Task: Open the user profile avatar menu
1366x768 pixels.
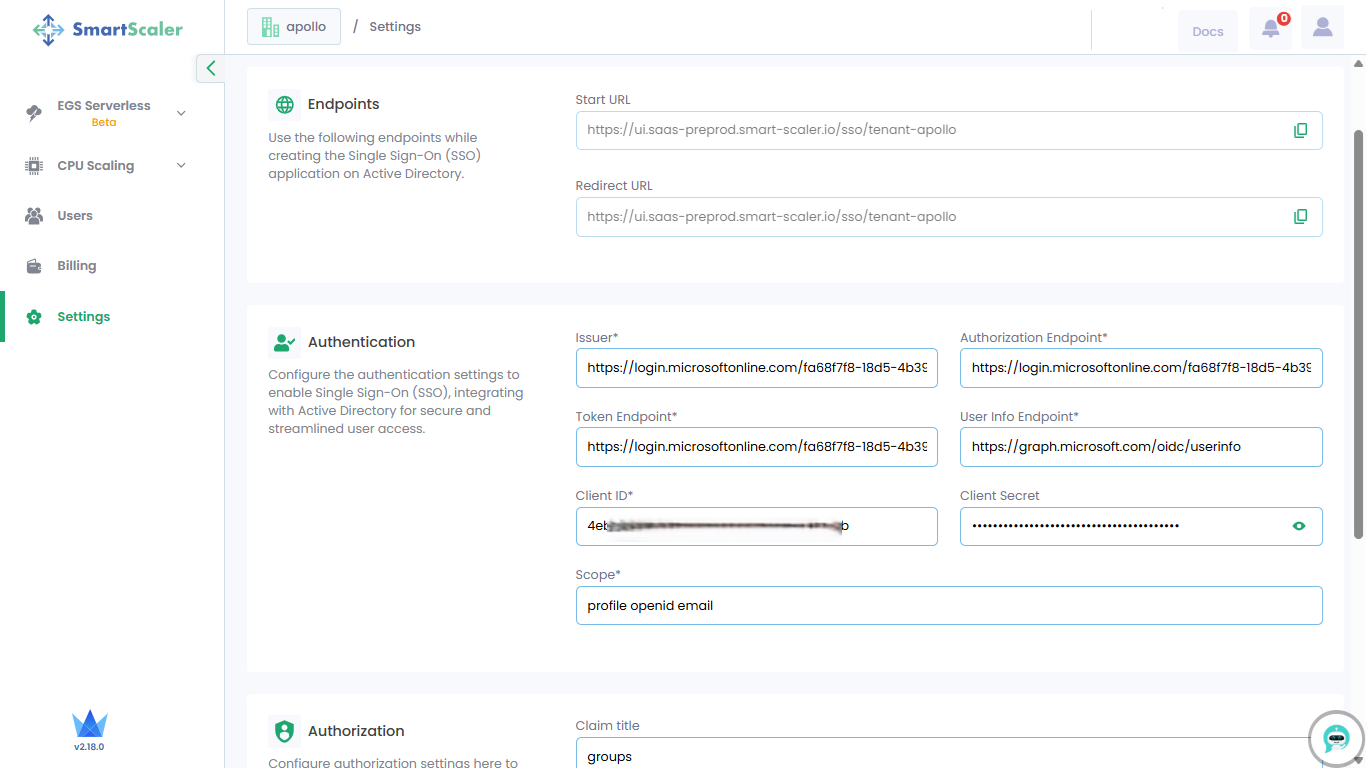Action: click(x=1322, y=28)
